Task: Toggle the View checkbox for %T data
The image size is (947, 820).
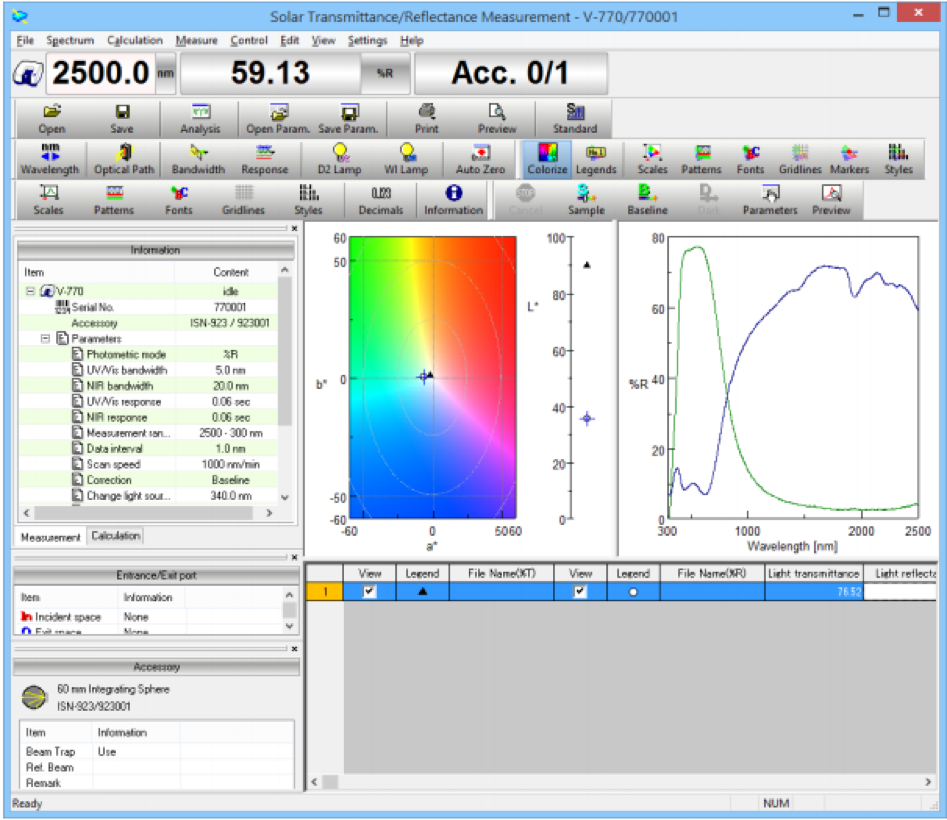Action: click(371, 591)
